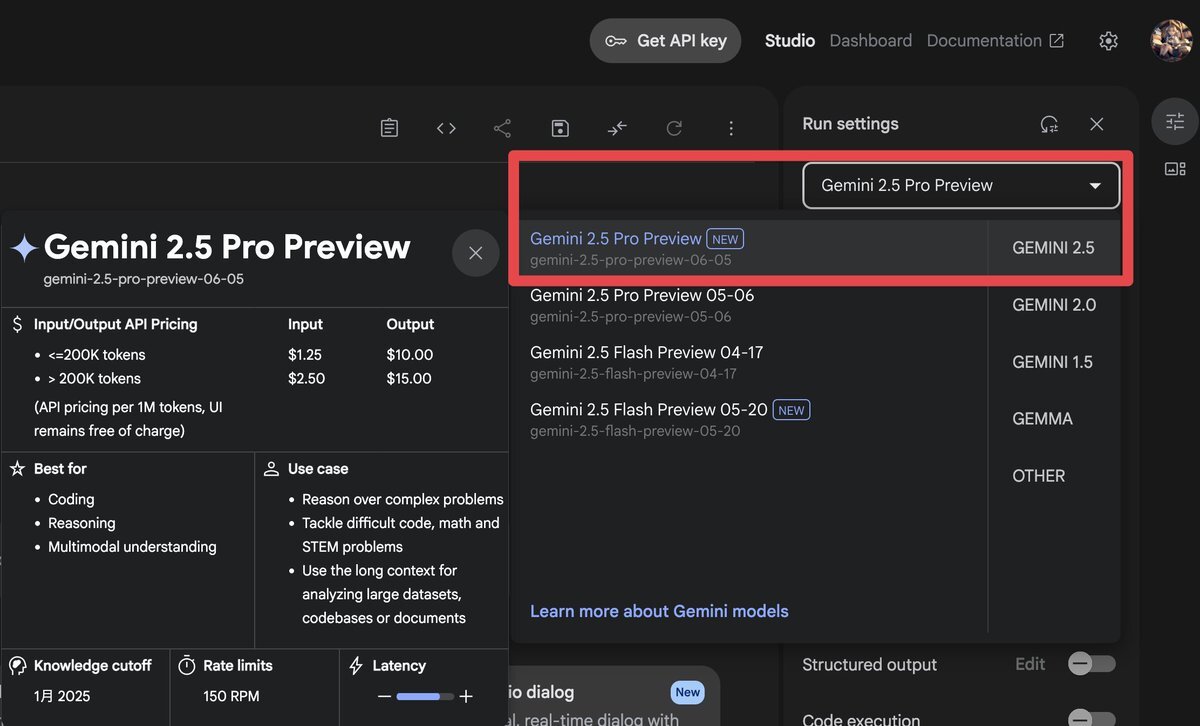Choose the GEMINI 1.5 category

click(x=1053, y=362)
